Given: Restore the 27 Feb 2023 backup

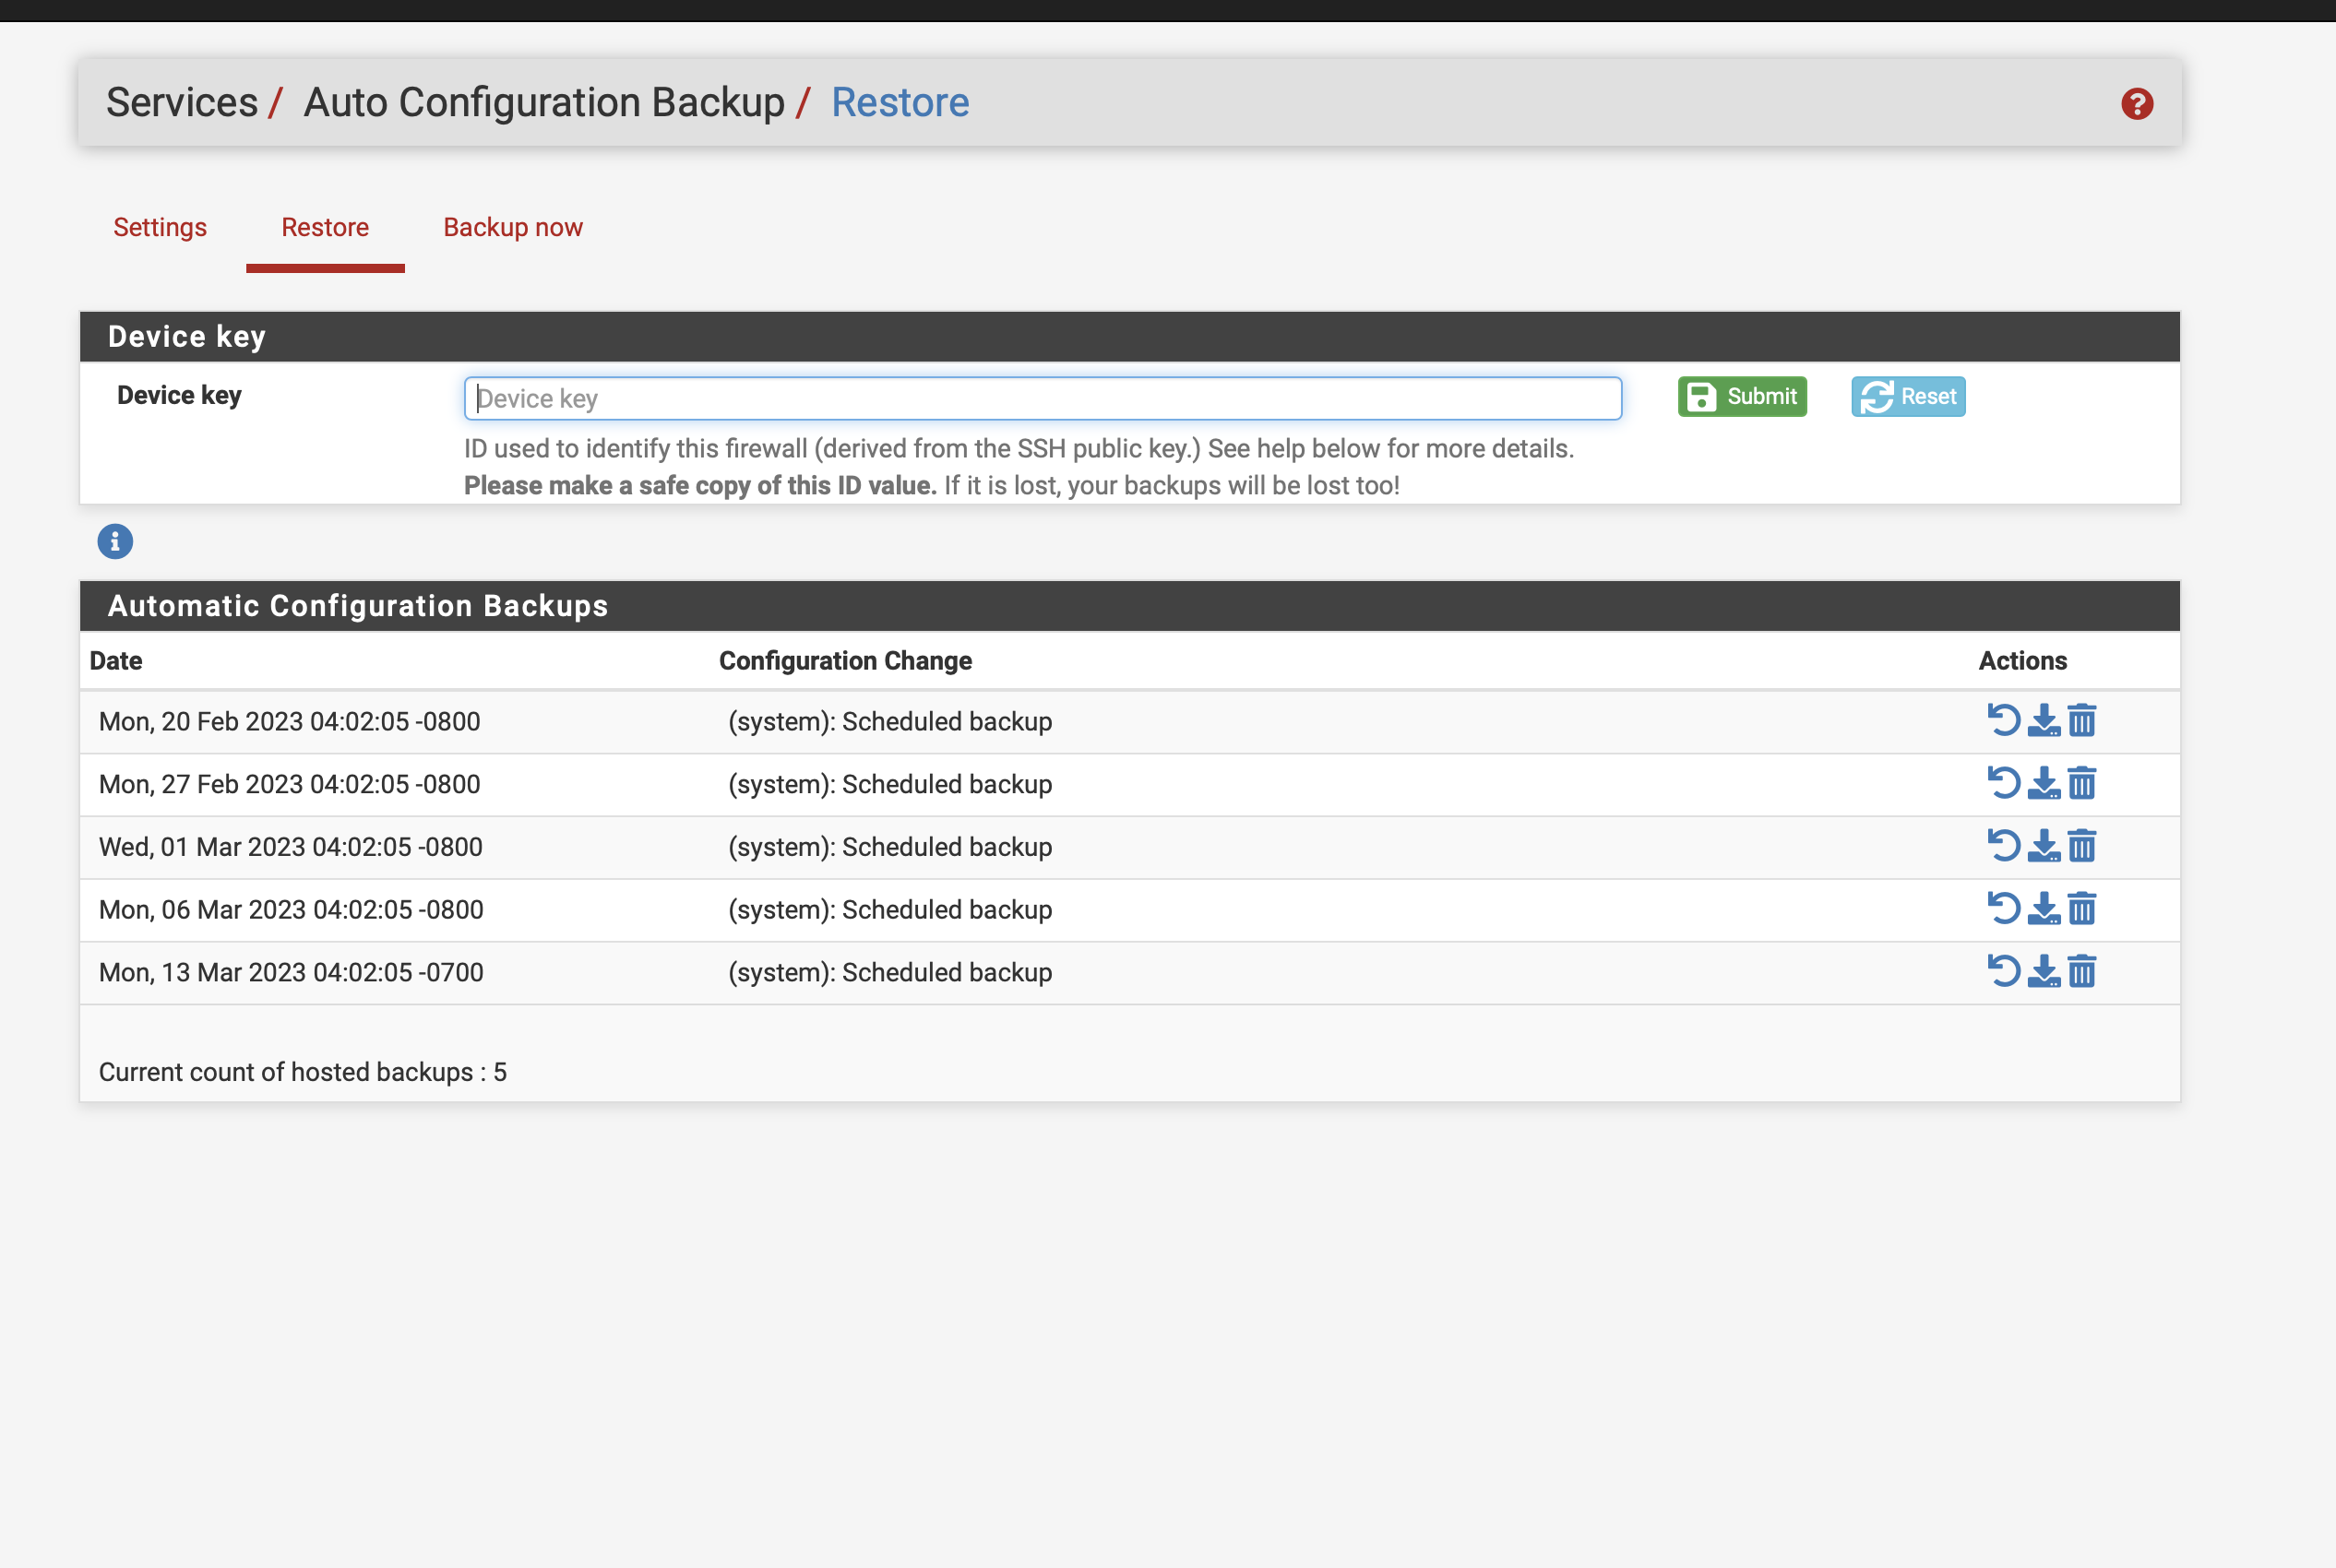Looking at the screenshot, I should point(2003,784).
